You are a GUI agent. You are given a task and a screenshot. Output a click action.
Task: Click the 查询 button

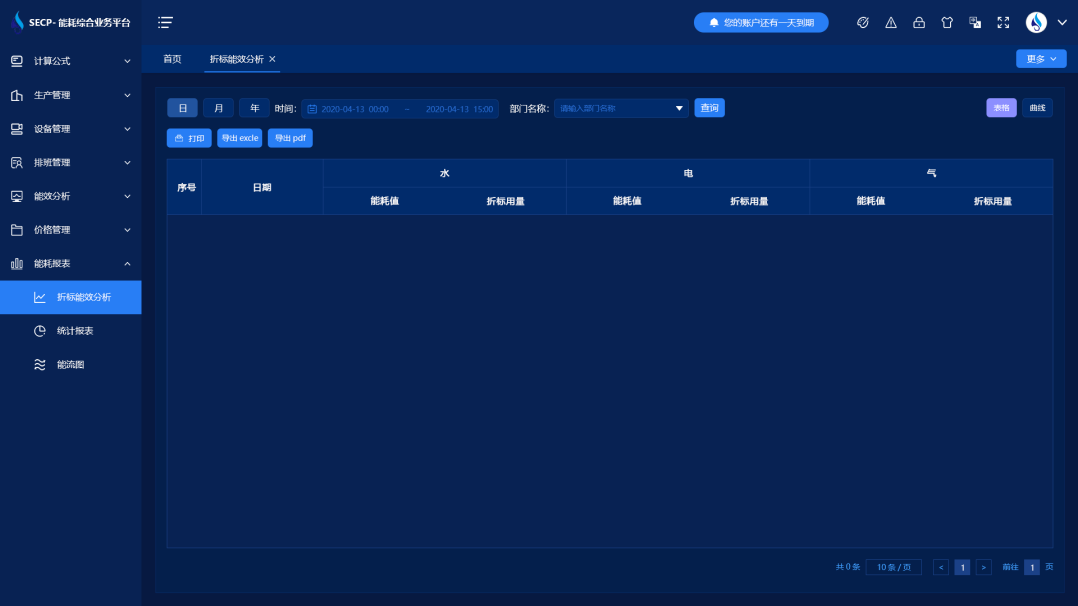coord(709,108)
